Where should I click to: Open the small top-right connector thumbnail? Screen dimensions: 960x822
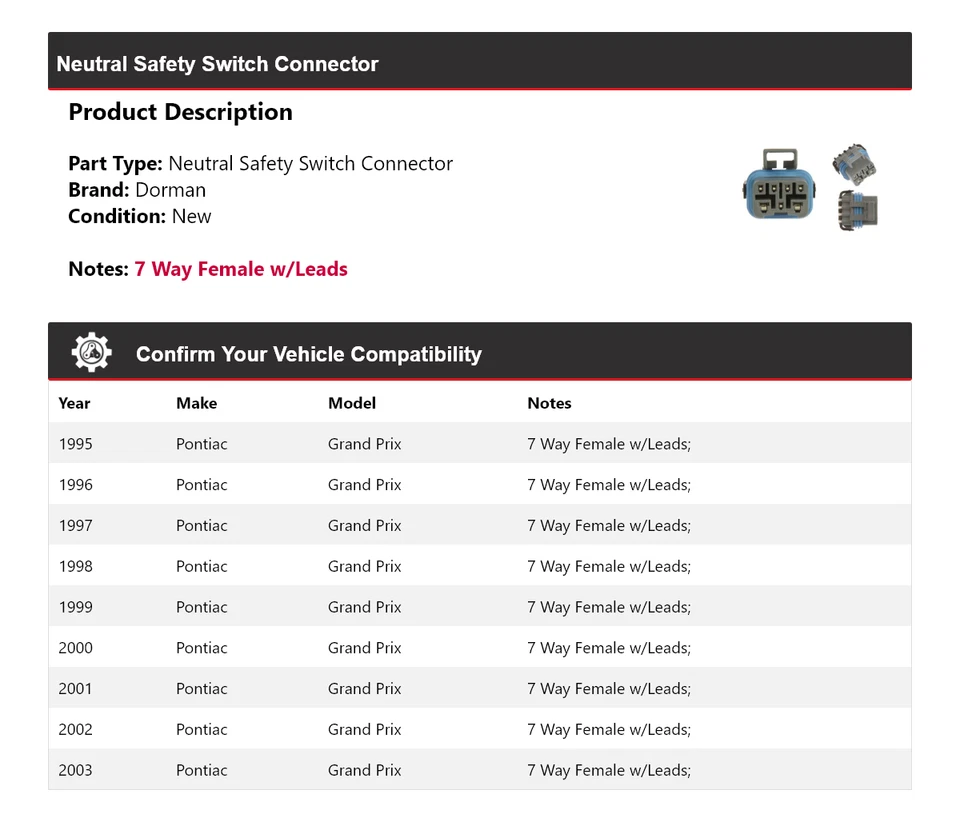tap(853, 163)
